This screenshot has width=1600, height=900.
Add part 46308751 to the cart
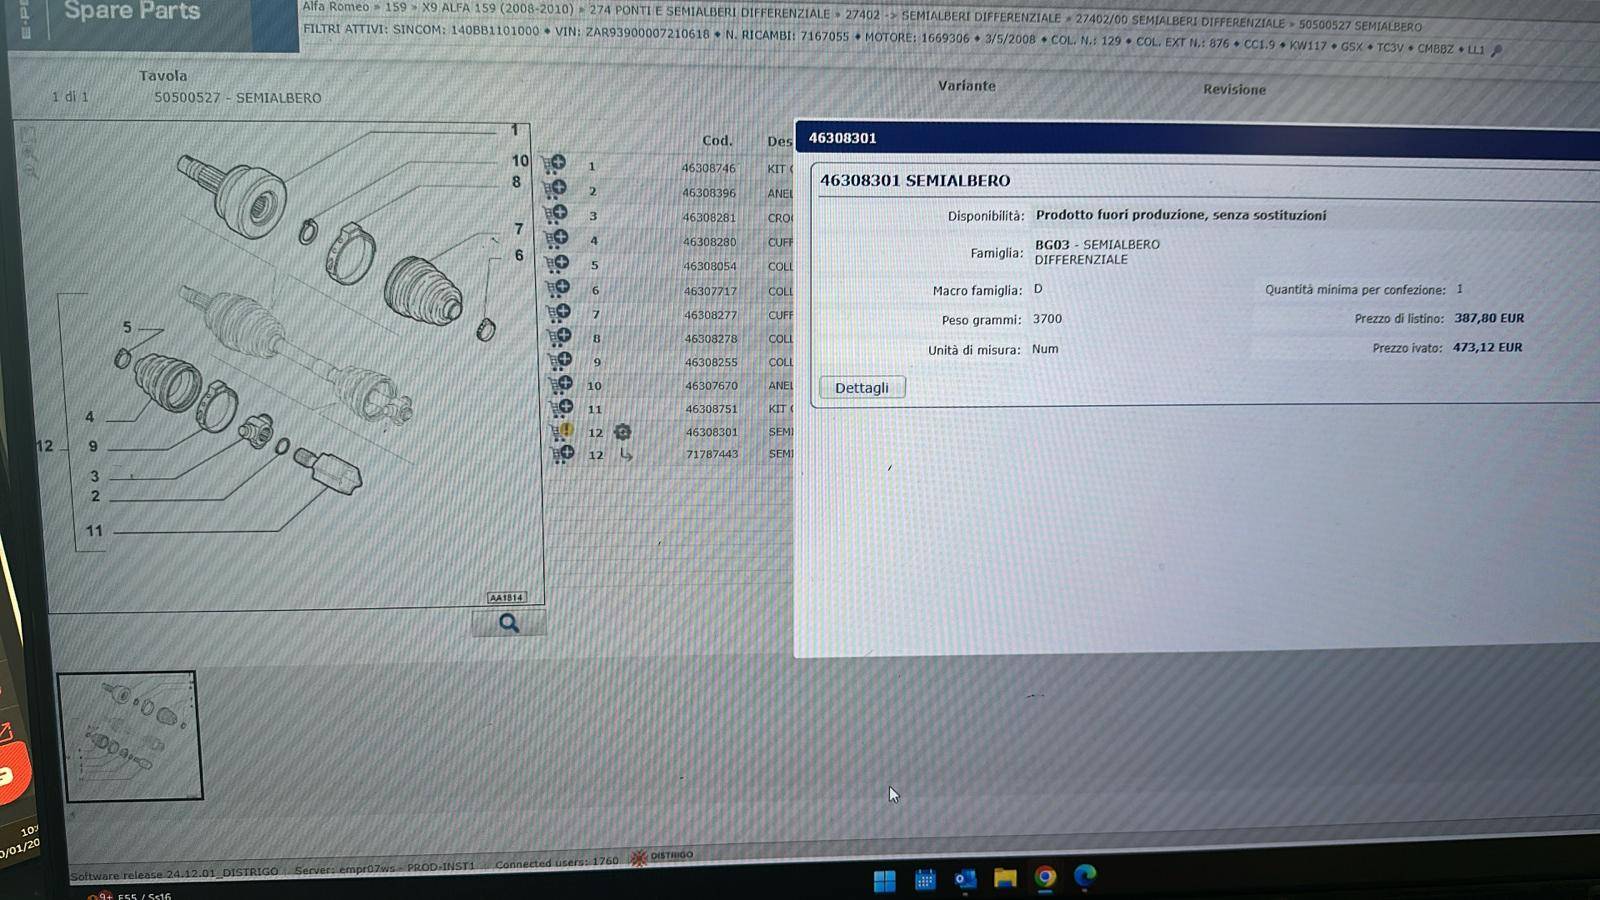click(562, 408)
